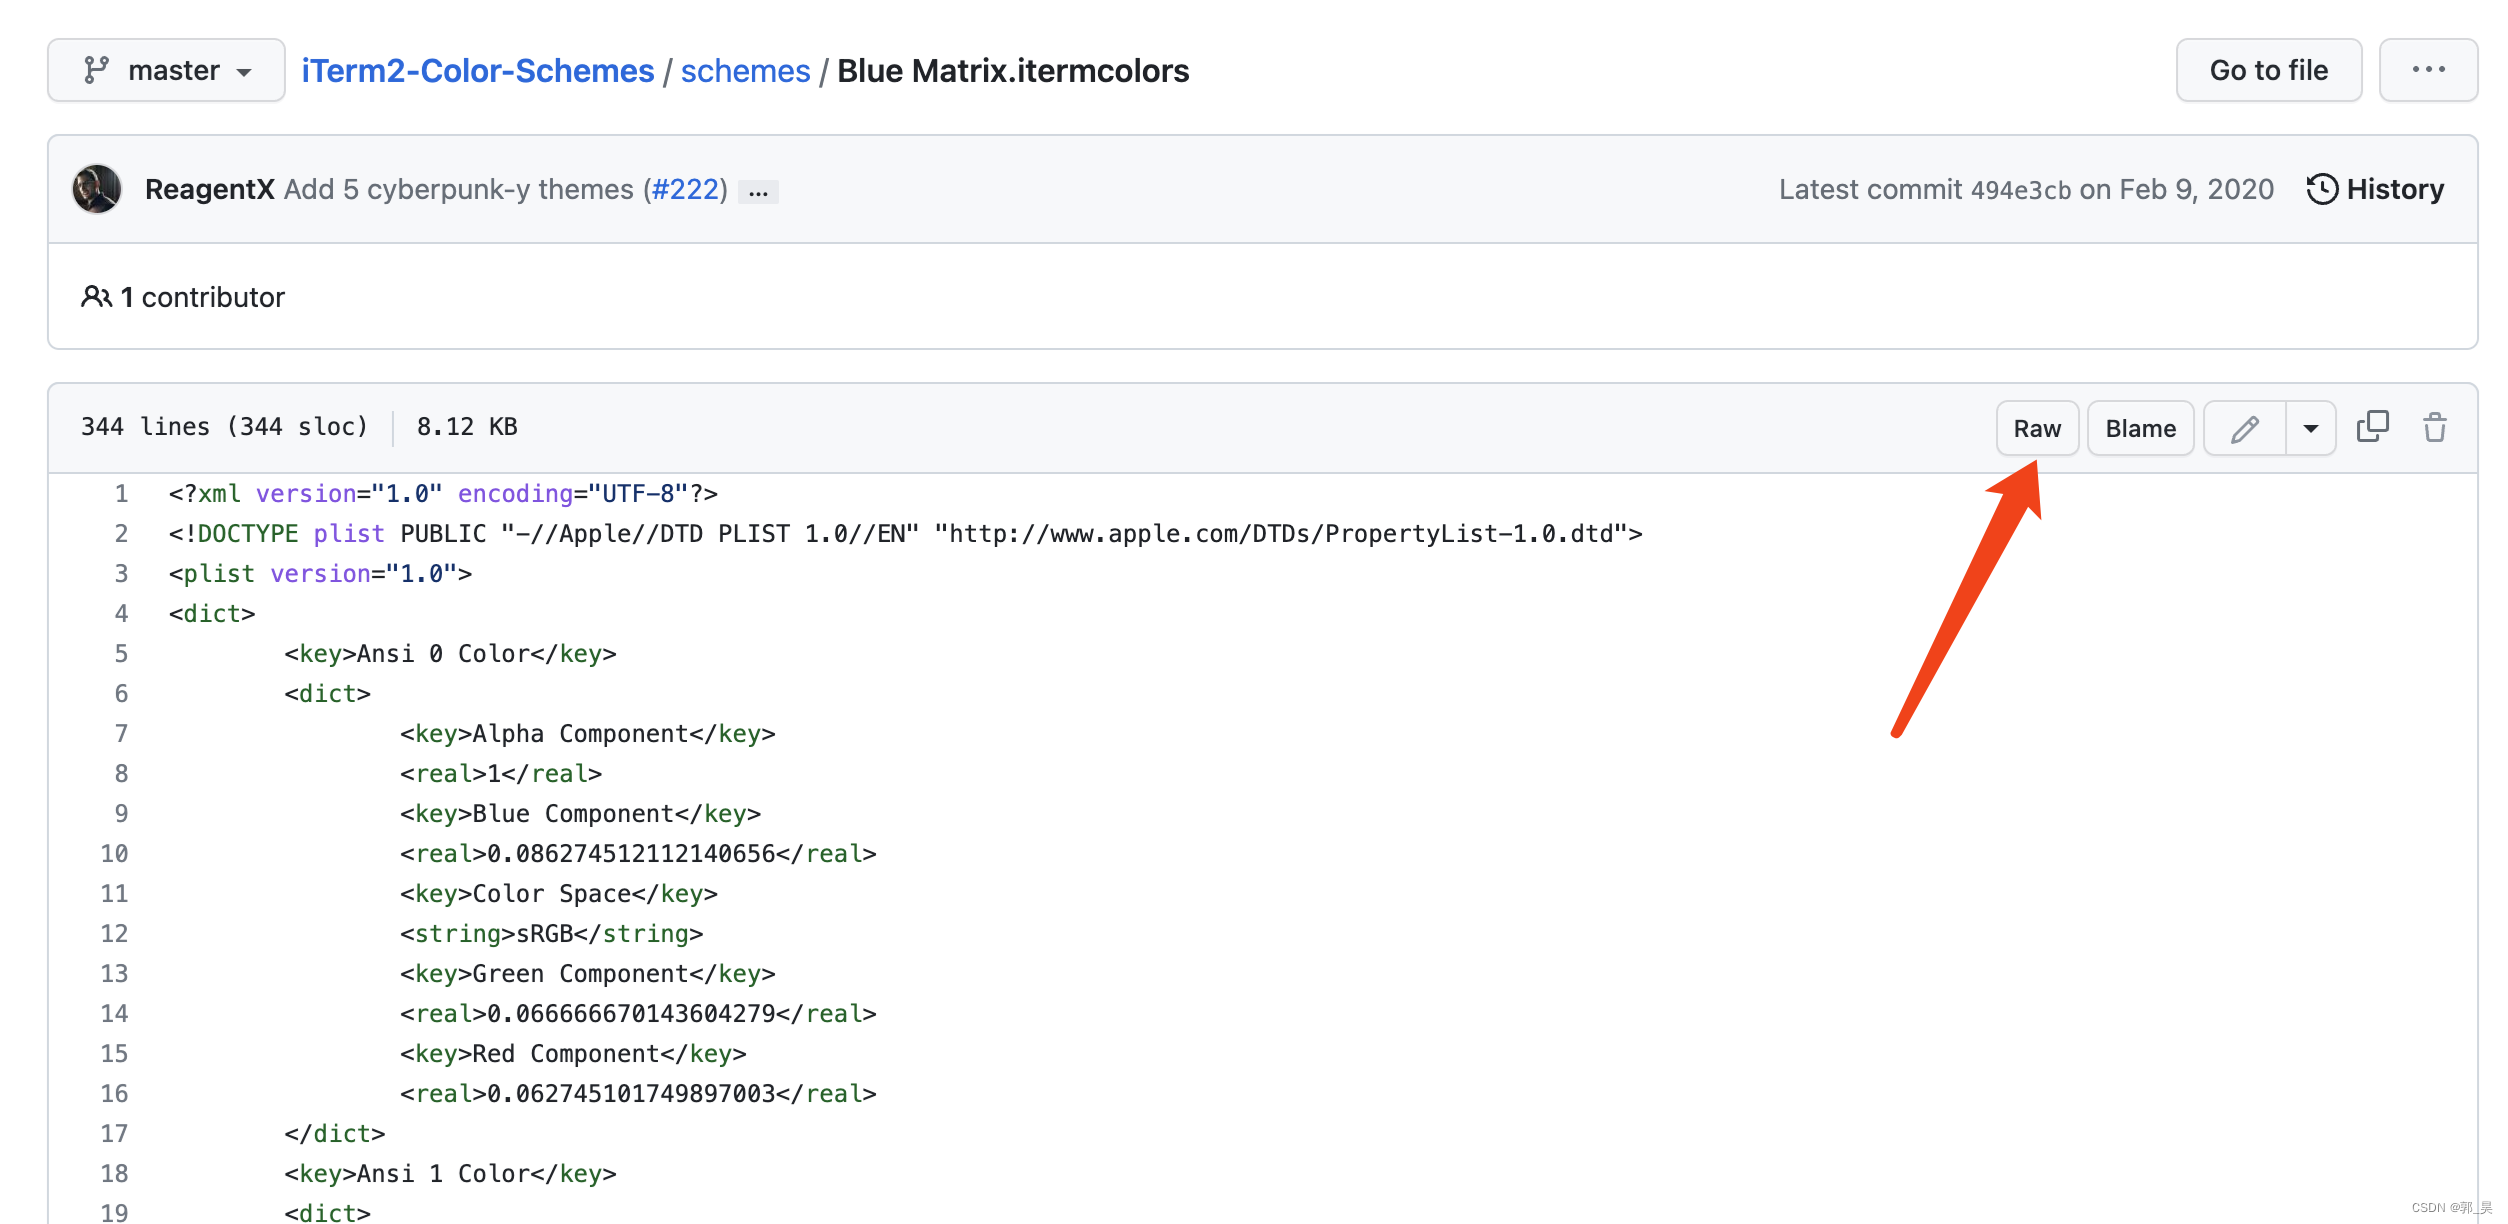
Task: Click the 8.12 KB file size
Action: click(x=467, y=426)
